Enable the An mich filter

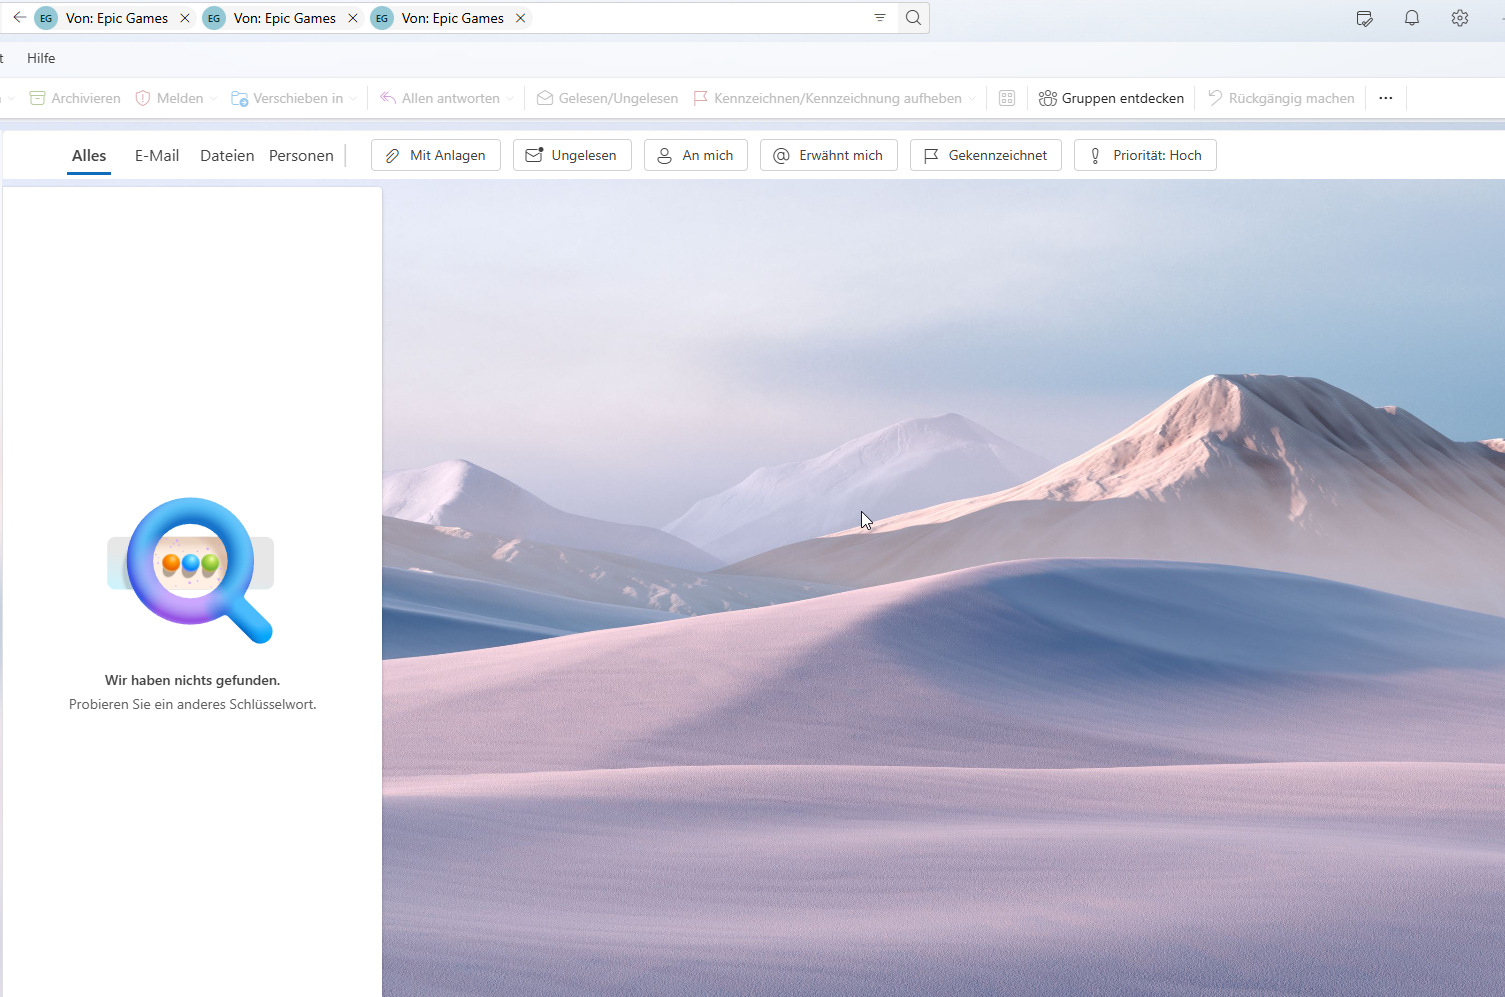coord(696,155)
